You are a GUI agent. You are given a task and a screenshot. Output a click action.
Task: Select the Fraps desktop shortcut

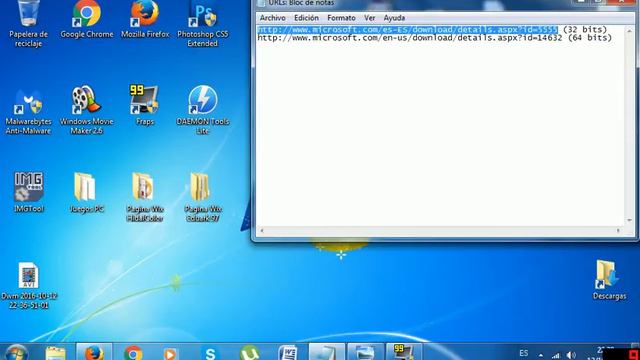click(144, 105)
